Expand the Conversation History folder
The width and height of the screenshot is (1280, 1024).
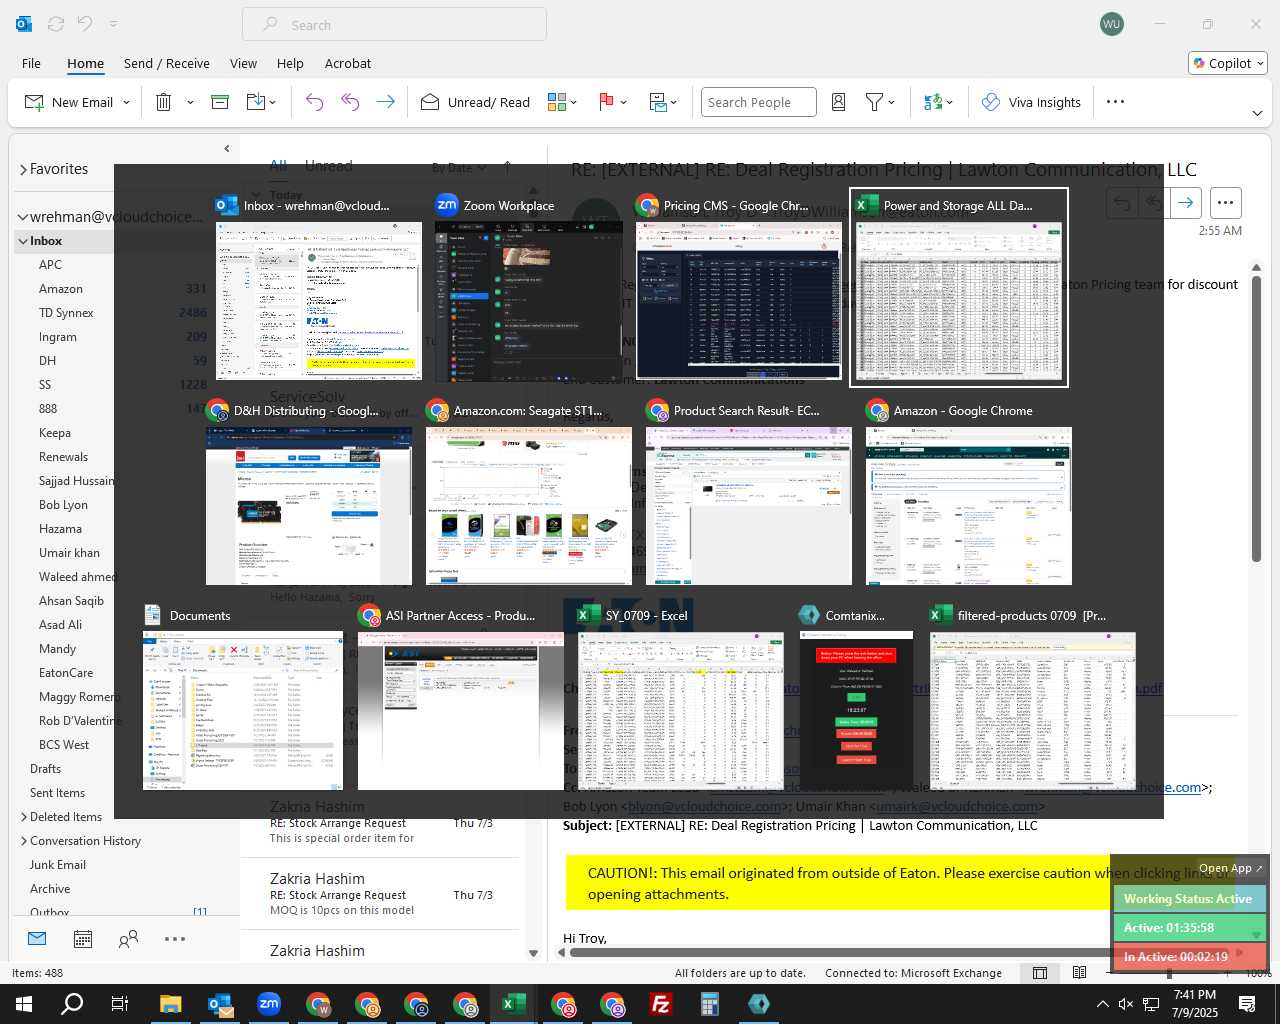[24, 841]
